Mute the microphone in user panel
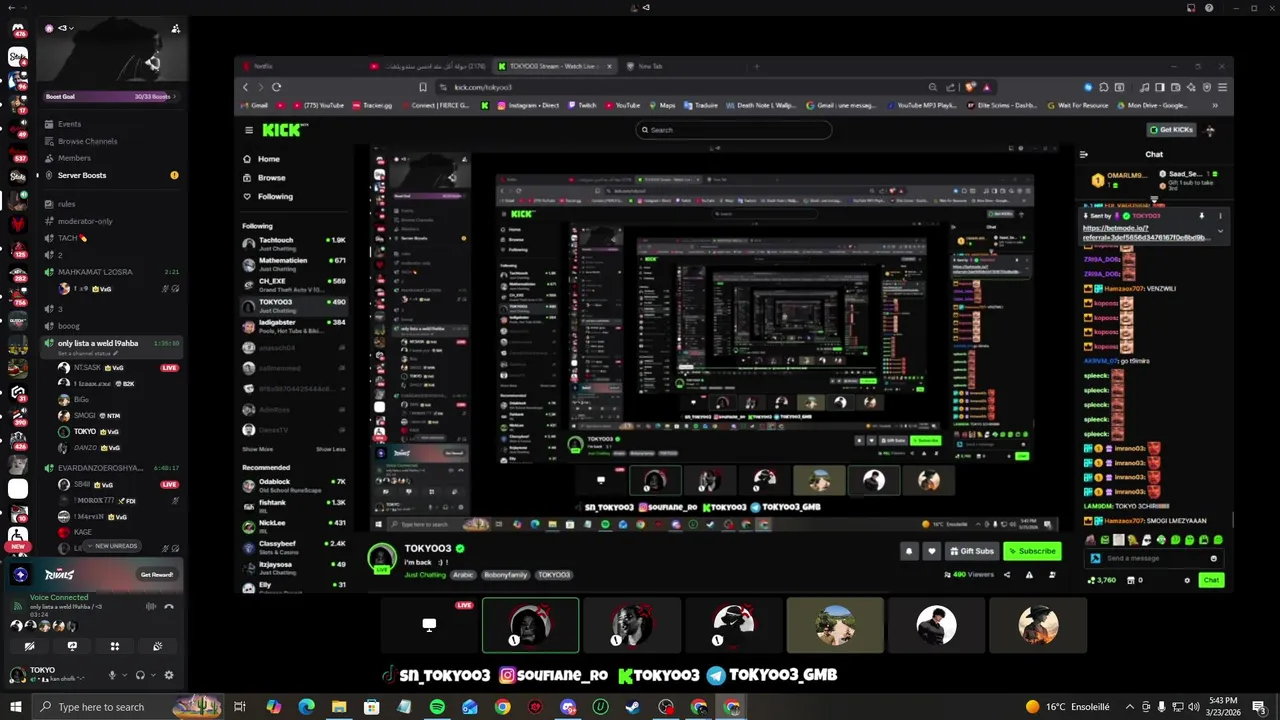1280x720 pixels. click(112, 675)
